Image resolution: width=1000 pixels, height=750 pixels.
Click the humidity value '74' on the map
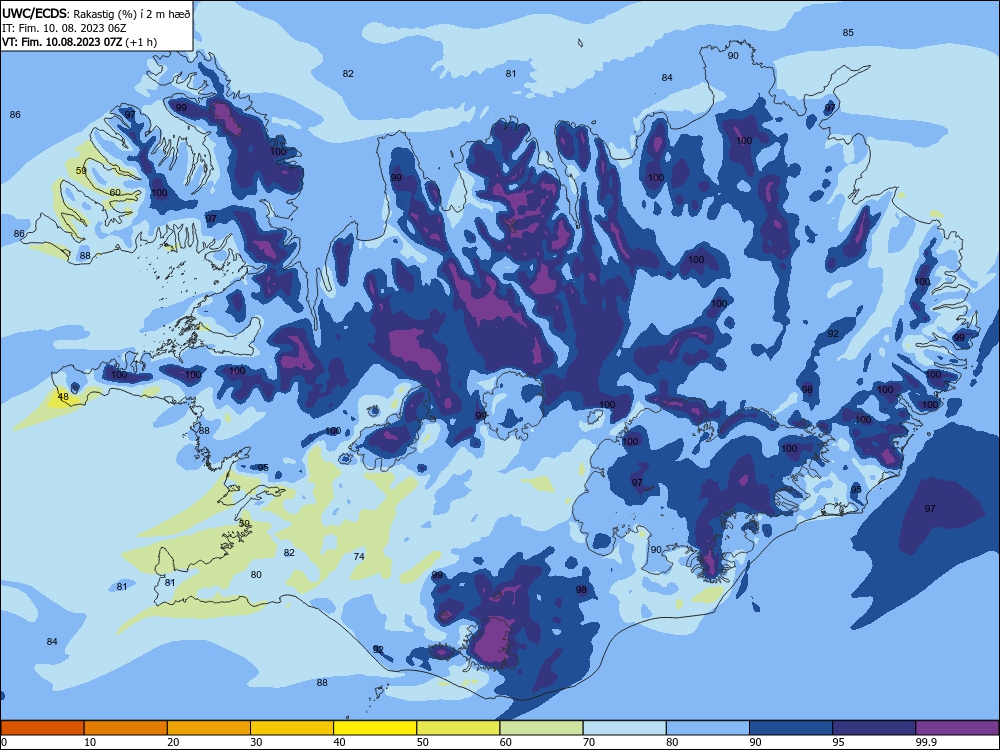359,557
